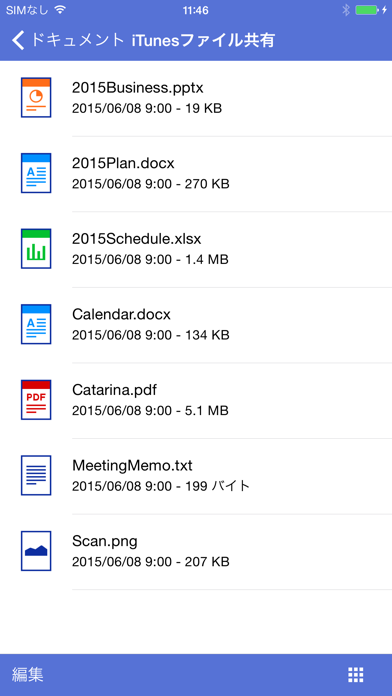Tap the red PDF icon for Catarina.pdf
392x696 pixels.
36,399
